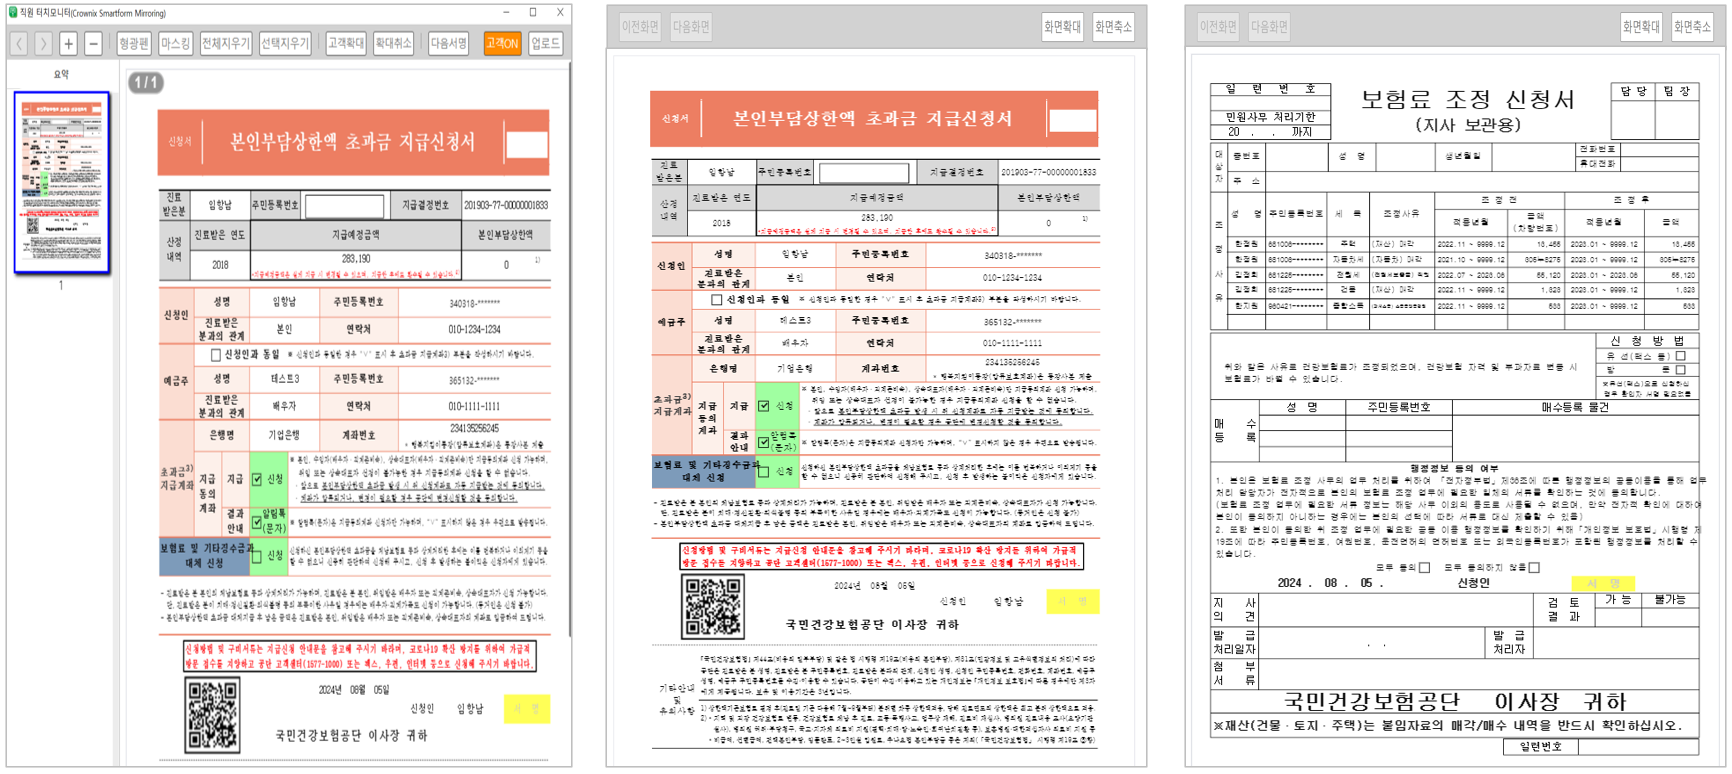Check 신청인과 동일 checkbox in middle viewer
Image resolution: width=1732 pixels, height=774 pixels.
click(x=716, y=299)
